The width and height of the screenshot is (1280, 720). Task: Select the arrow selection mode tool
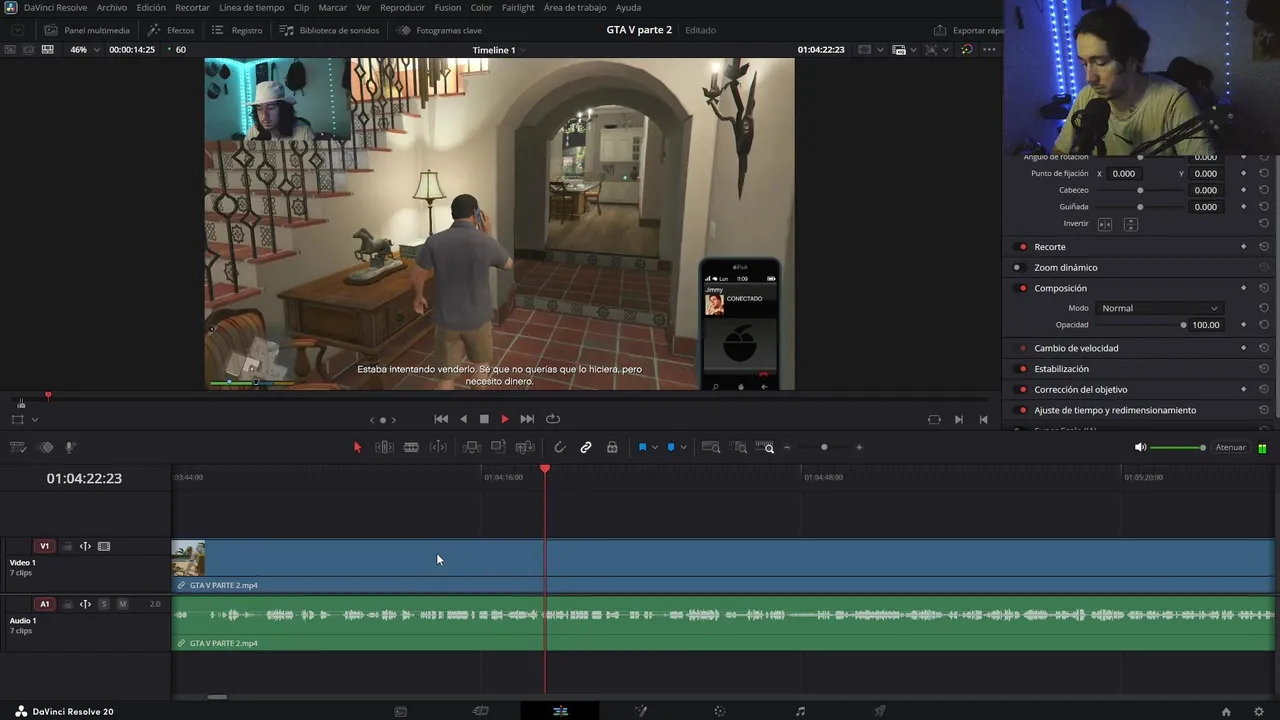coord(357,447)
